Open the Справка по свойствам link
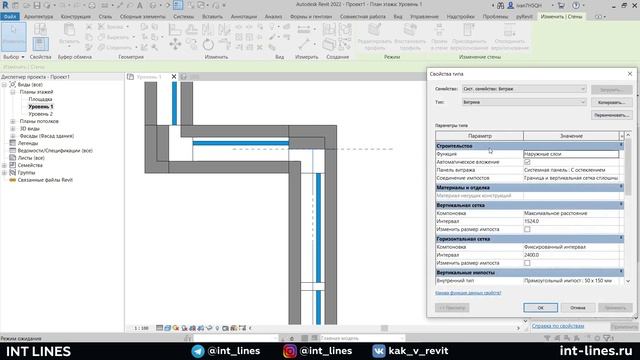The width and height of the screenshot is (640, 360). tap(558, 326)
